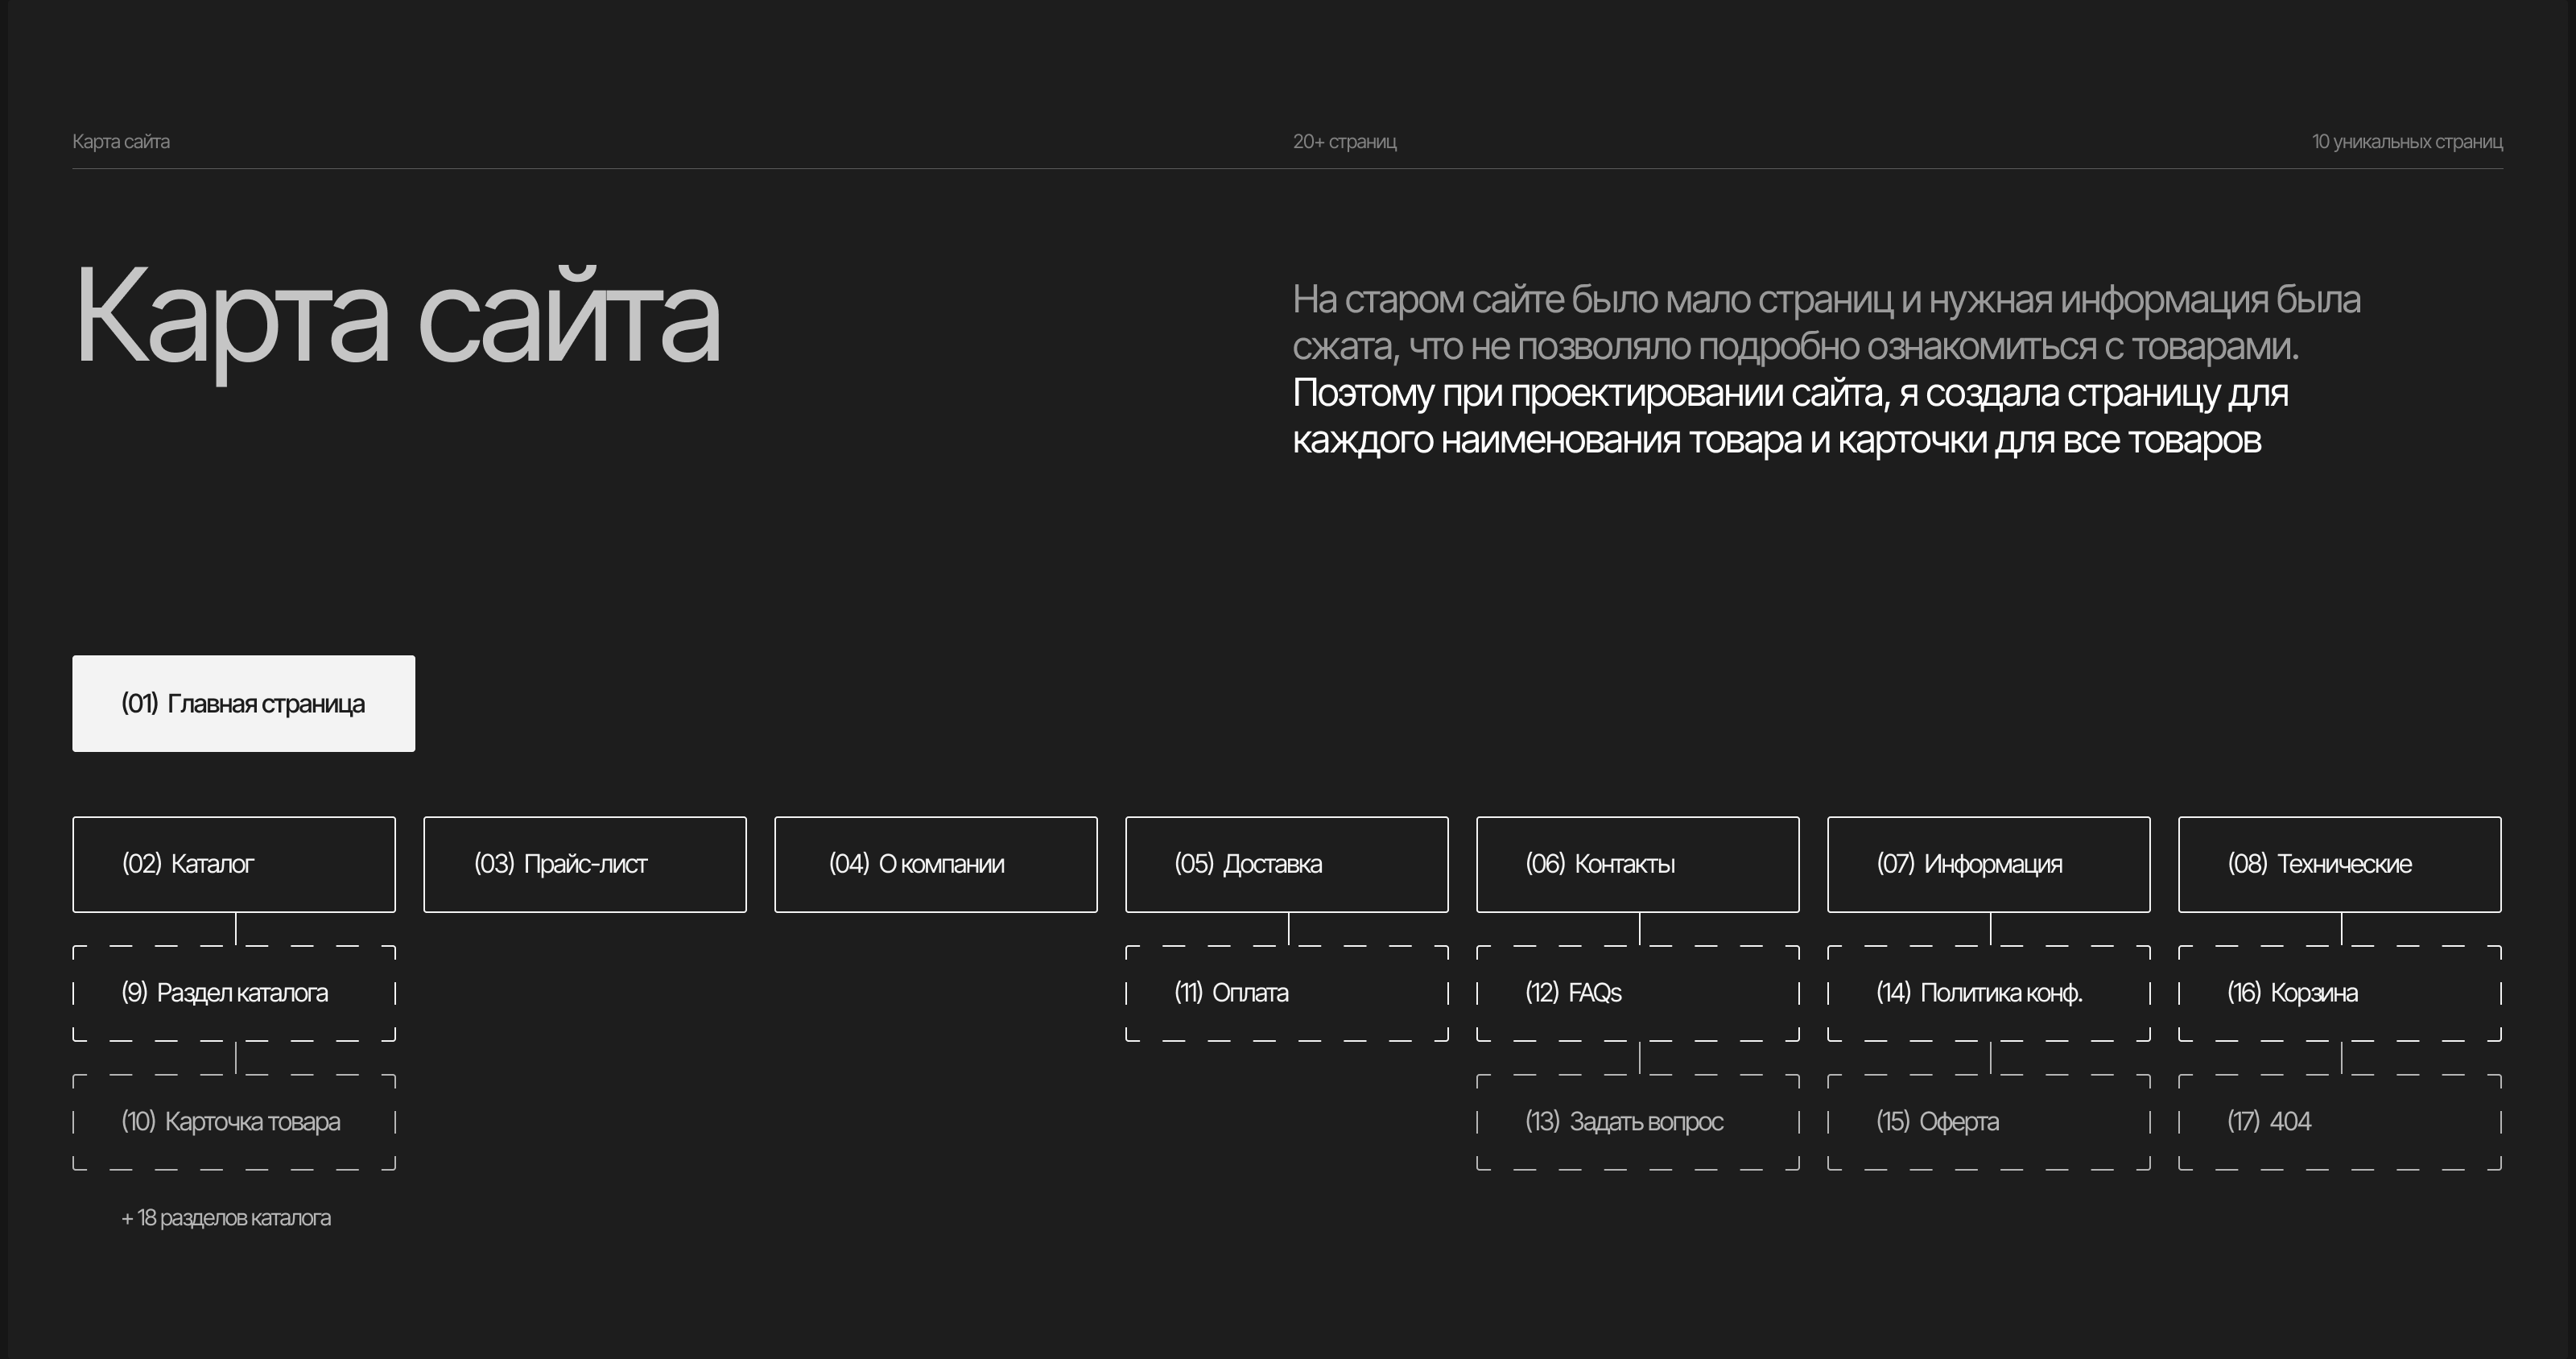
Task: Open the Карточка товара node
Action: tap(233, 1122)
